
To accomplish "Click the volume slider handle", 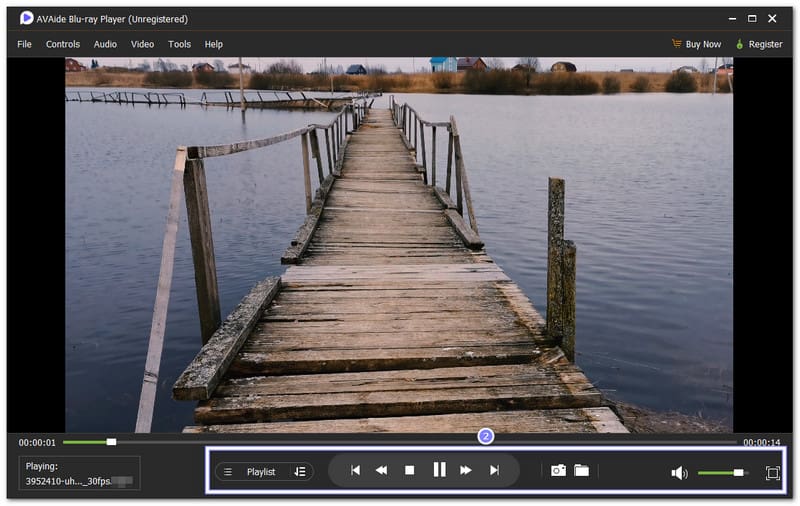I will coord(738,472).
